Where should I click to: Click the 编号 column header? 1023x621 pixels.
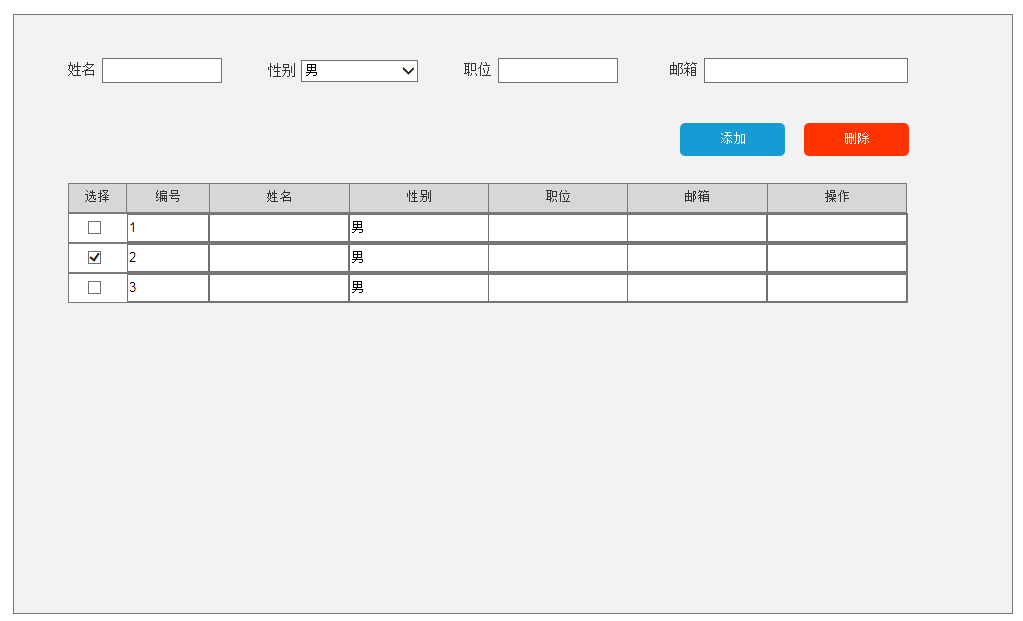point(168,197)
